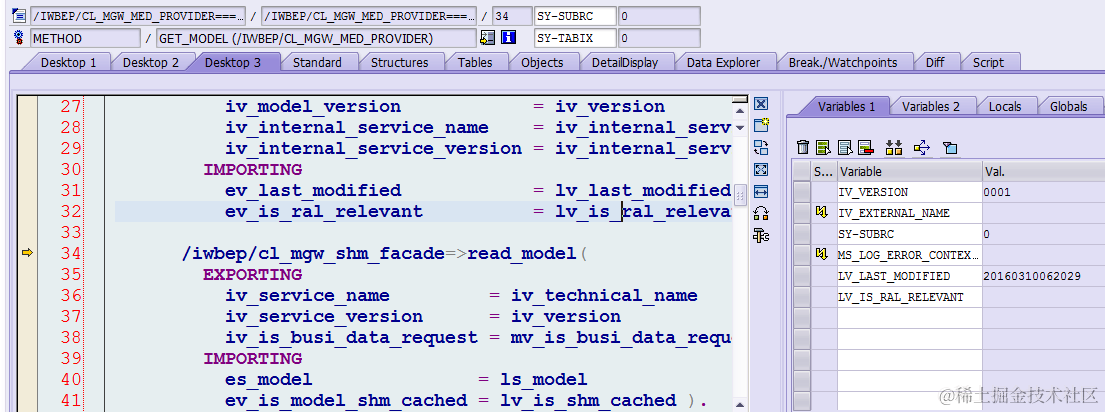The image size is (1105, 412).
Task: Open the DetailDisplay tab
Action: pyautogui.click(x=624, y=63)
